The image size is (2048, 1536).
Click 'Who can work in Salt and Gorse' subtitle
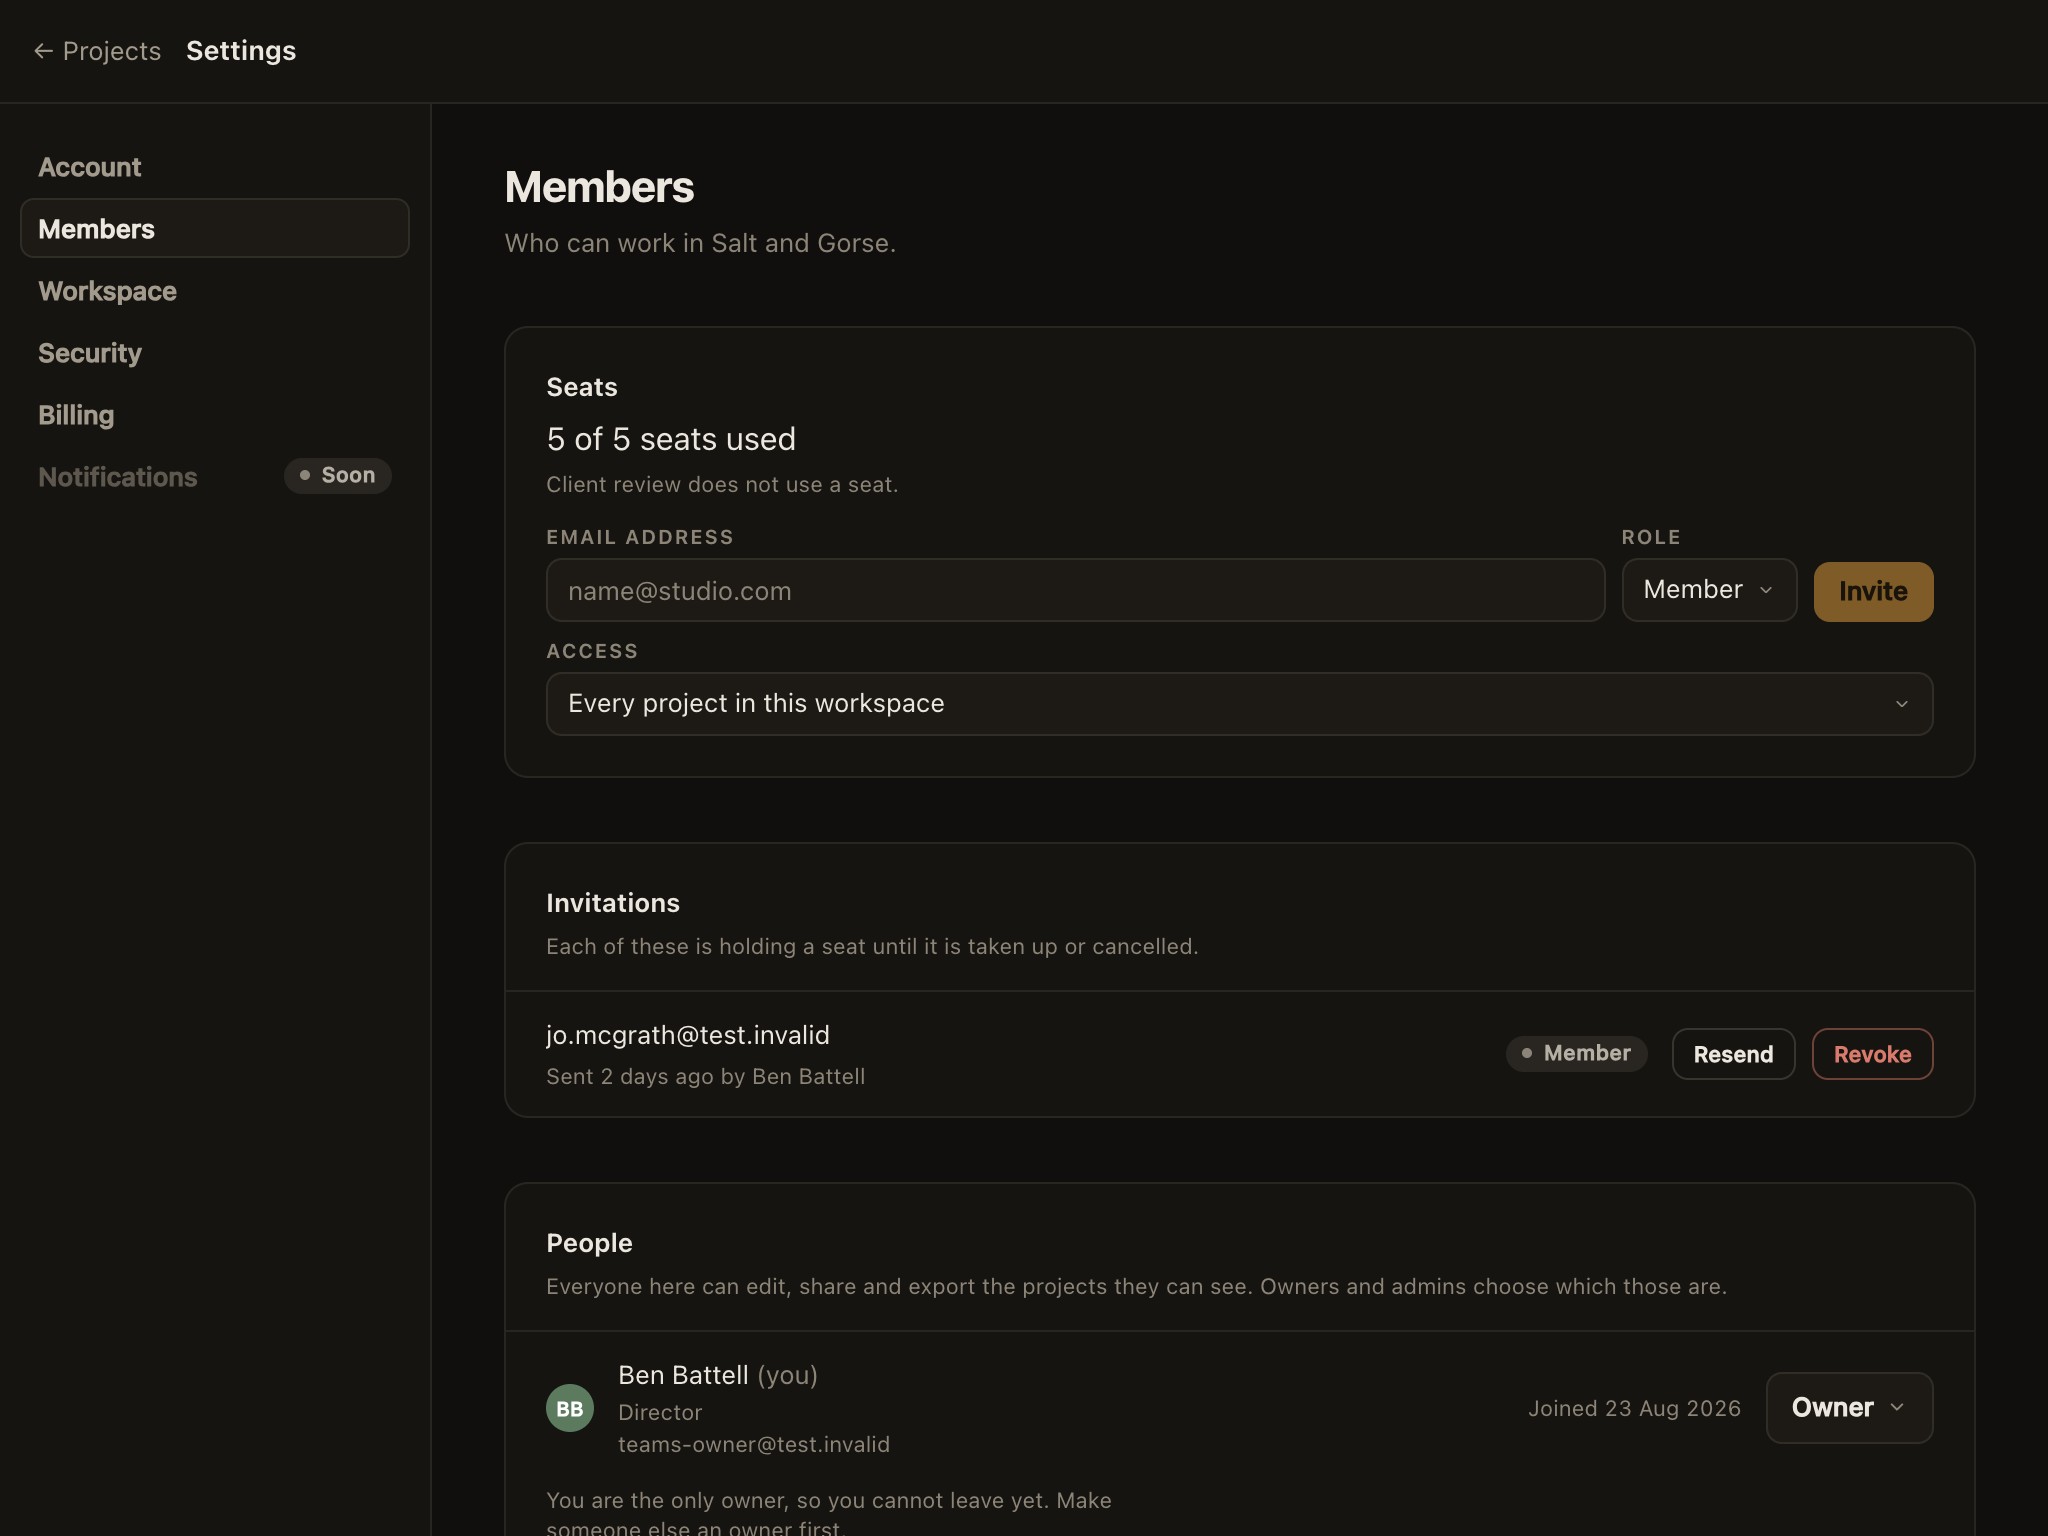(x=700, y=243)
